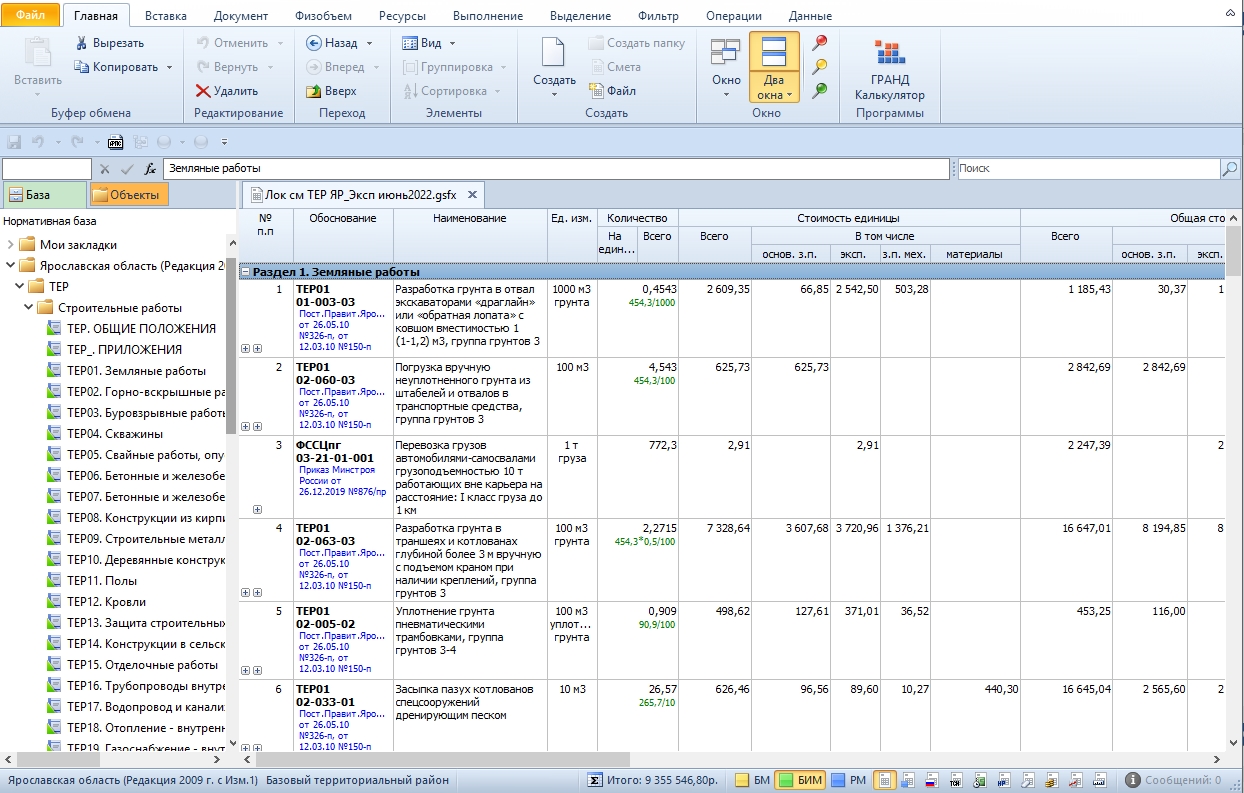1244x793 pixels.
Task: Open the Смета creation button
Action: [x=615, y=67]
